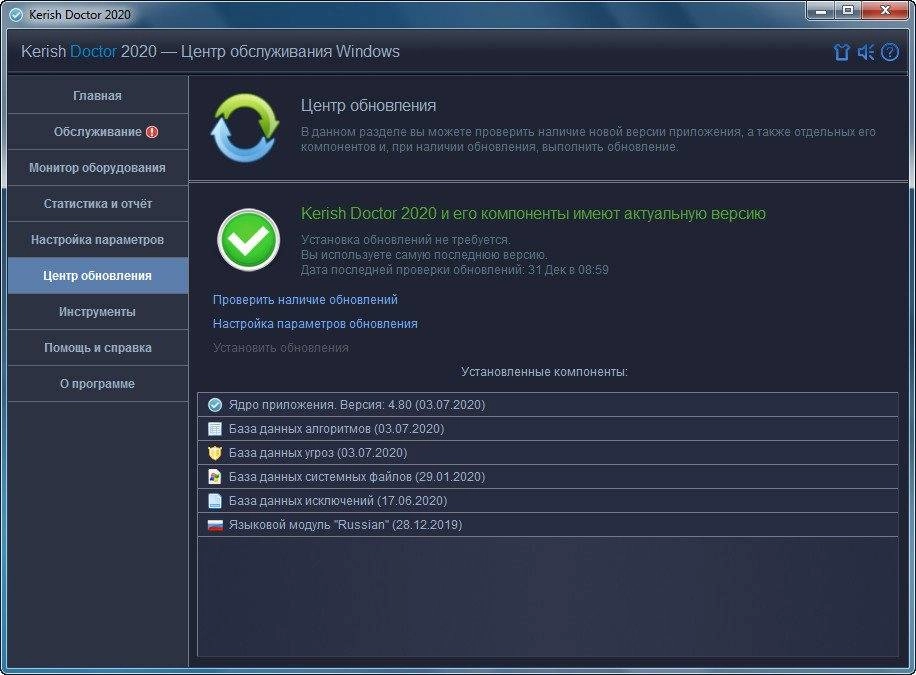Click the Russian flag language module icon
Image resolution: width=916 pixels, height=675 pixels.
[215, 525]
